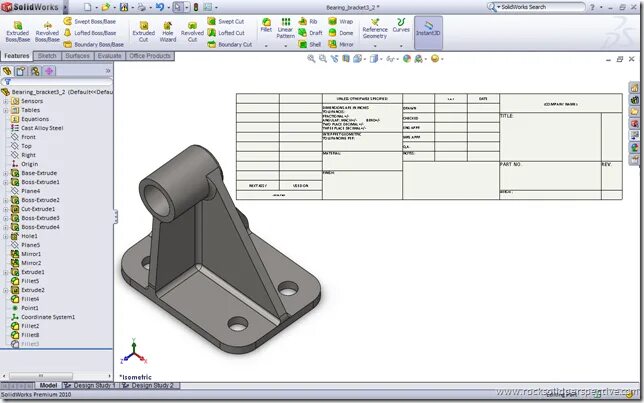Viewport: 644px width, 403px height.
Task: Start the Revolved Cut tool
Action: coord(192,32)
